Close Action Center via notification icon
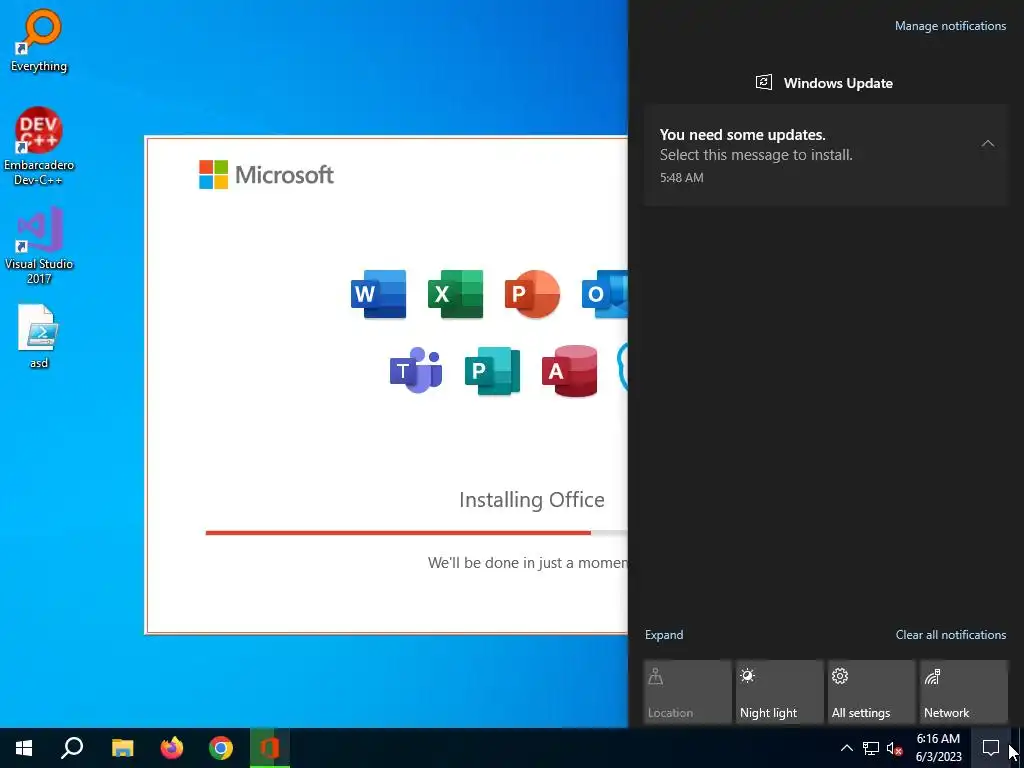 pos(991,748)
